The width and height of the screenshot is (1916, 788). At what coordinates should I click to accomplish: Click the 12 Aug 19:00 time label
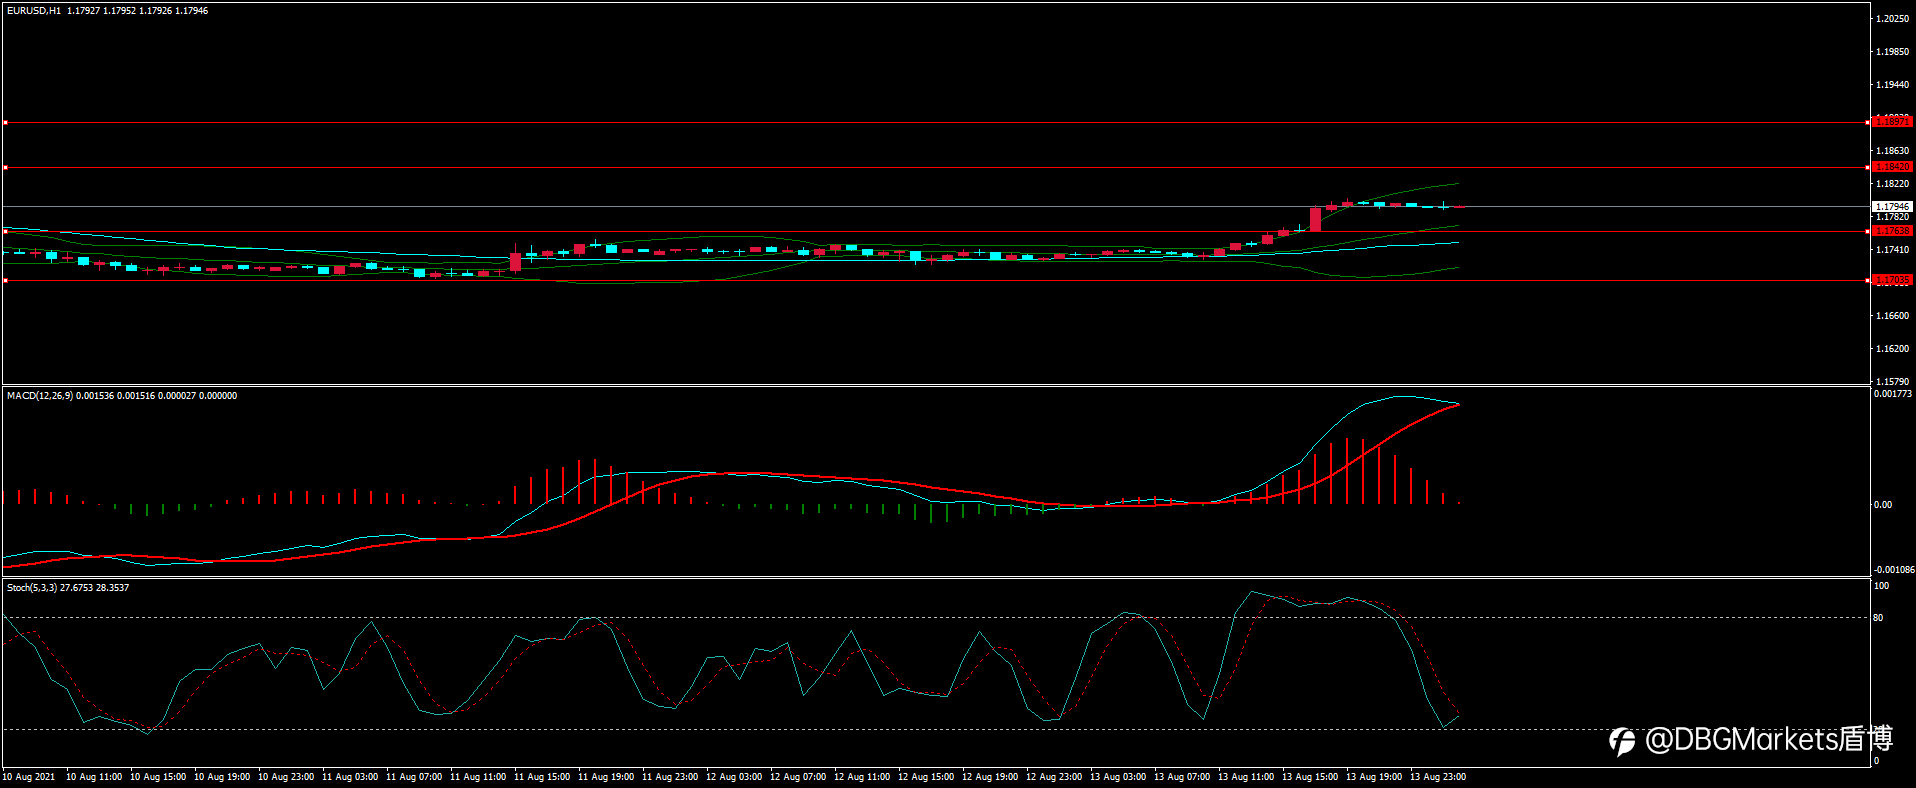(x=990, y=777)
